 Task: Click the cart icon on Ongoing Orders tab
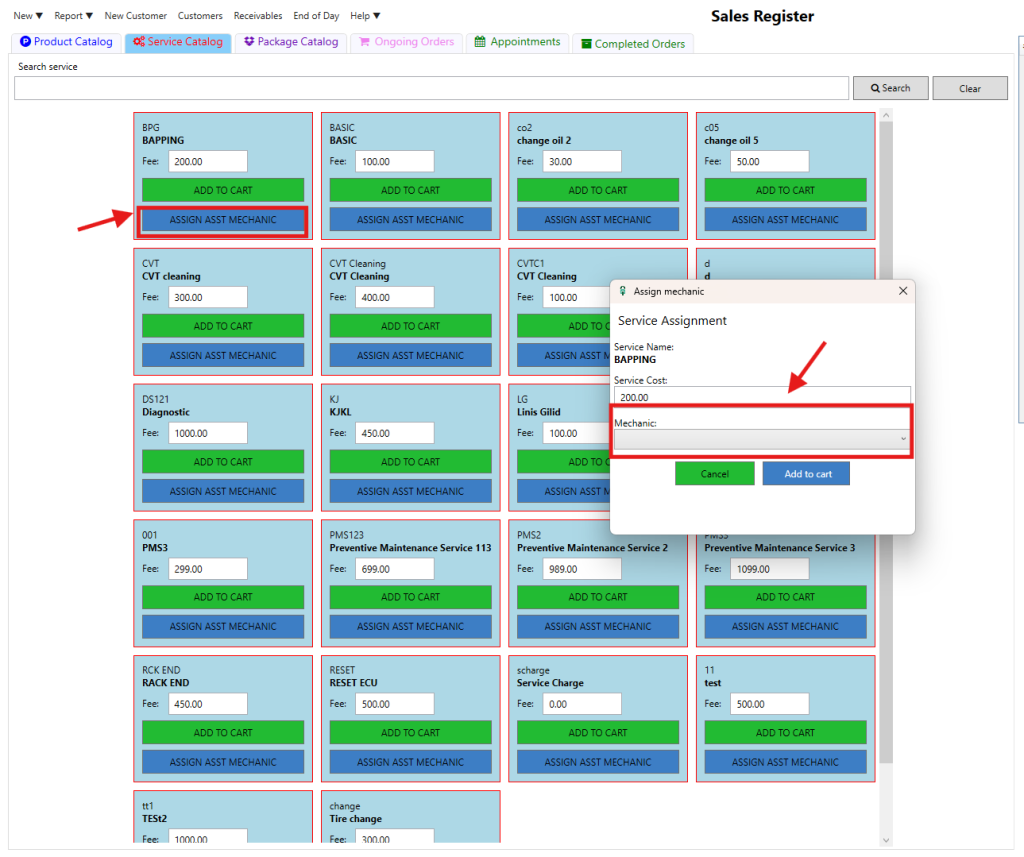click(x=364, y=42)
